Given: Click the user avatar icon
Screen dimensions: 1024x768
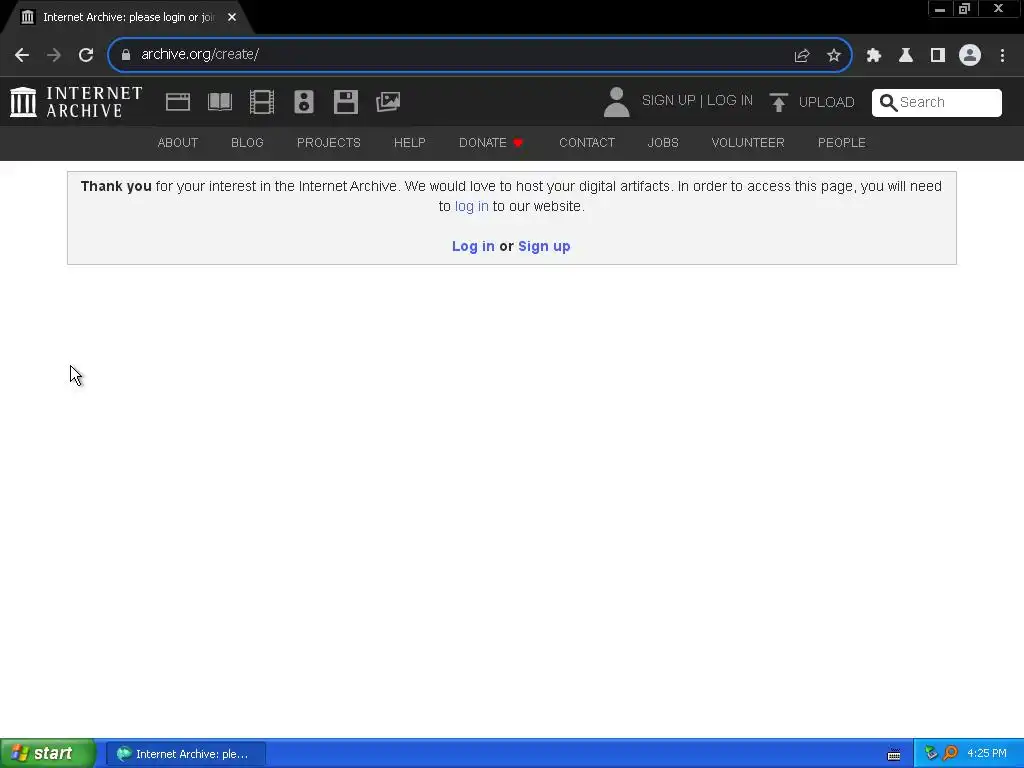Looking at the screenshot, I should click(x=616, y=102).
